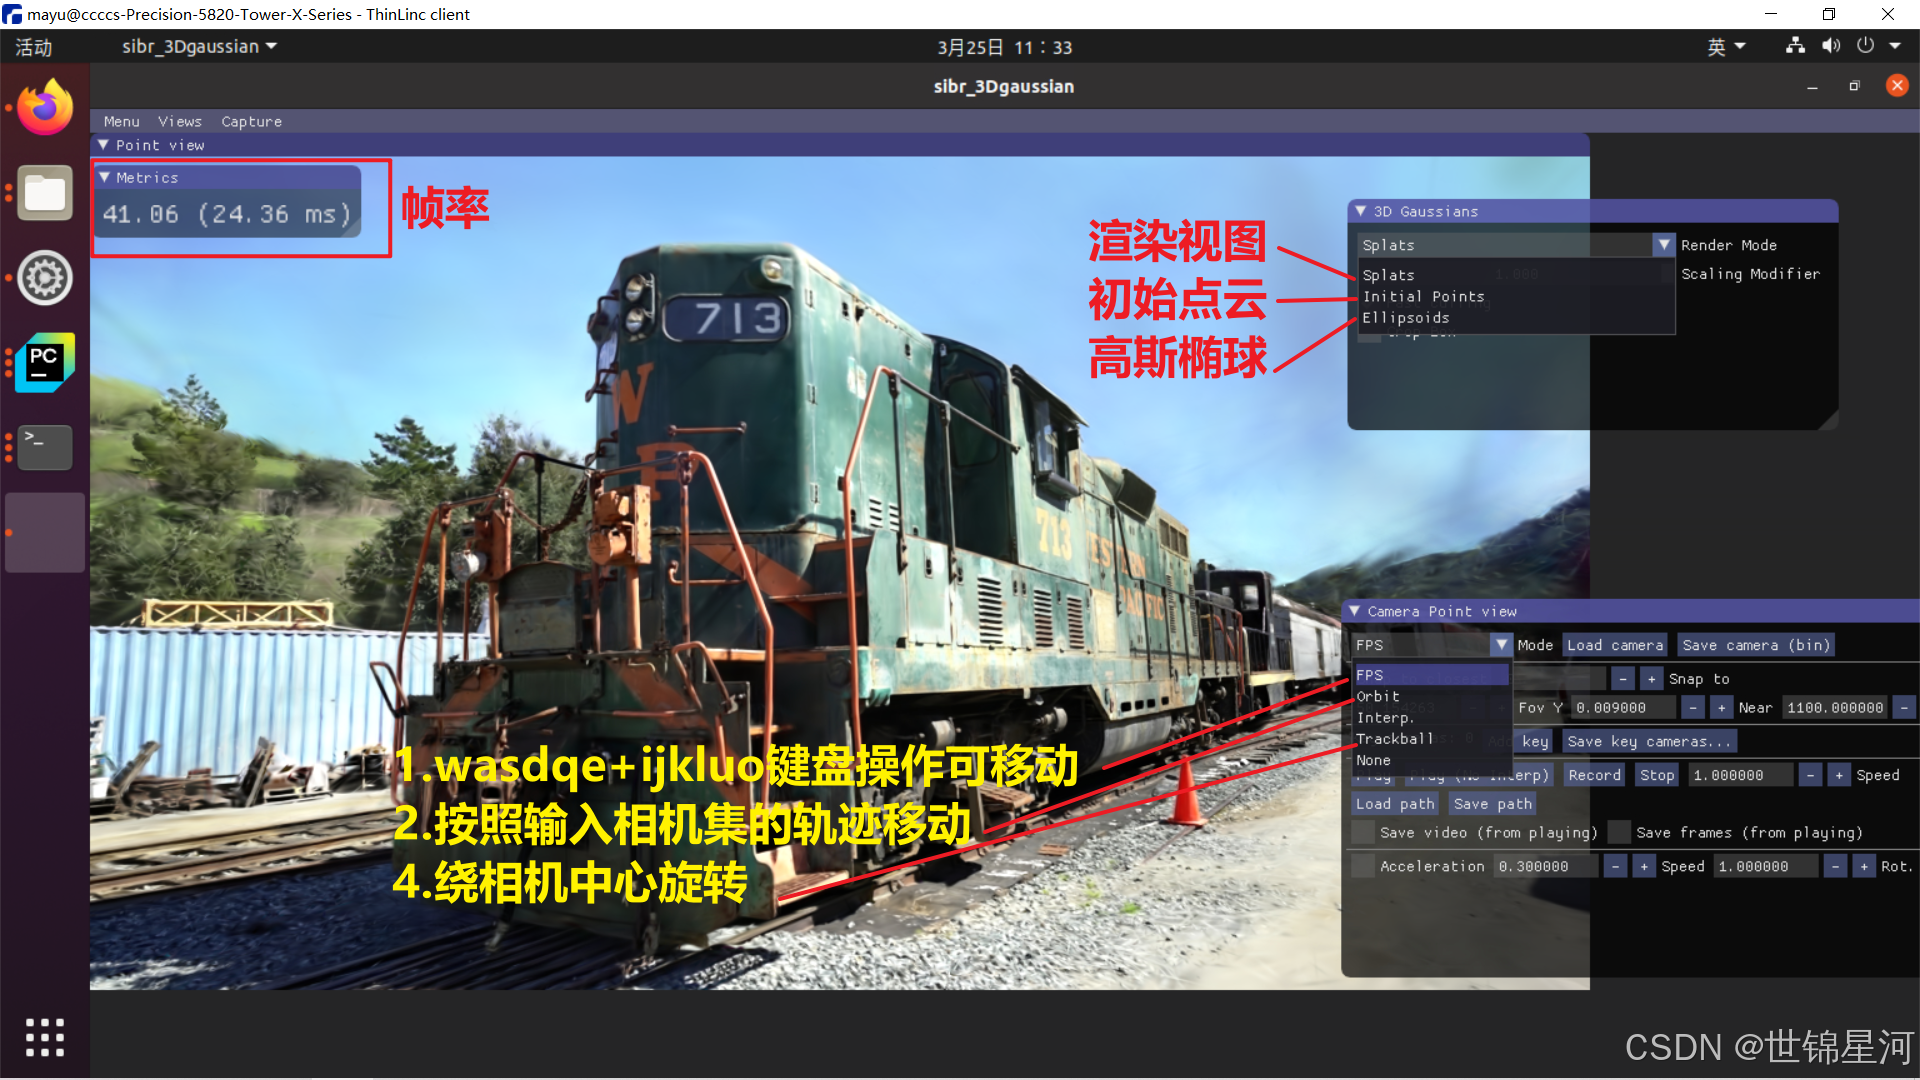Viewport: 1920px width, 1080px height.
Task: Decrease Fov Y with minus button
Action: pyautogui.click(x=1693, y=708)
